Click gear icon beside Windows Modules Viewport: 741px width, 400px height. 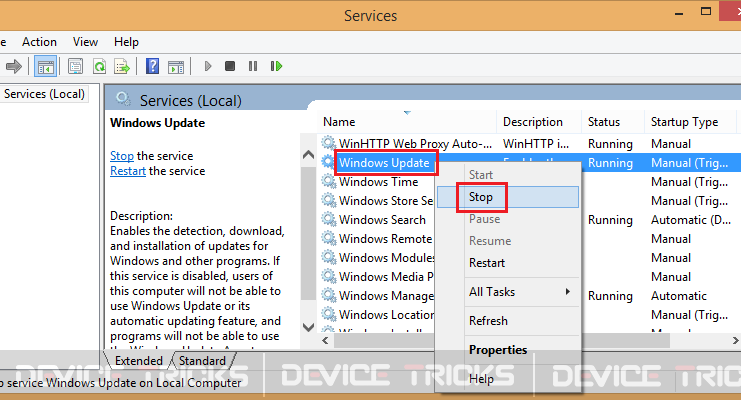click(x=328, y=257)
